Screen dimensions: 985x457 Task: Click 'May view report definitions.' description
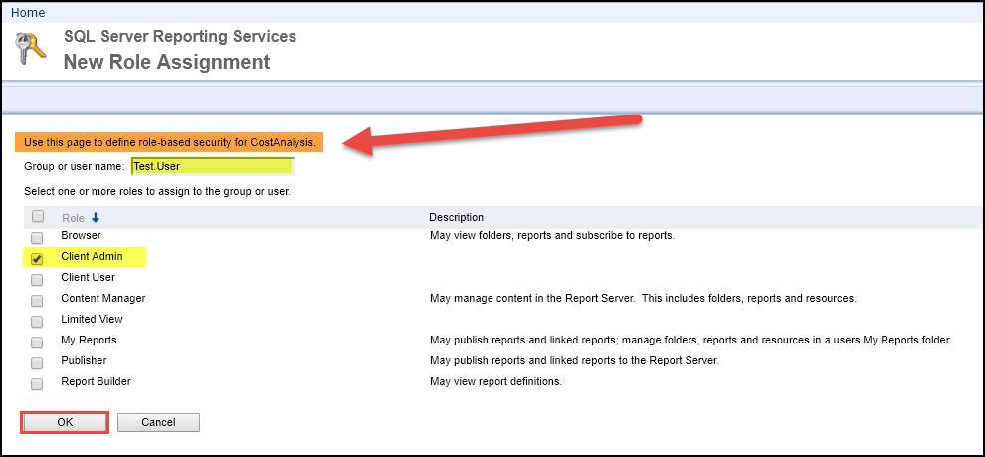[496, 382]
